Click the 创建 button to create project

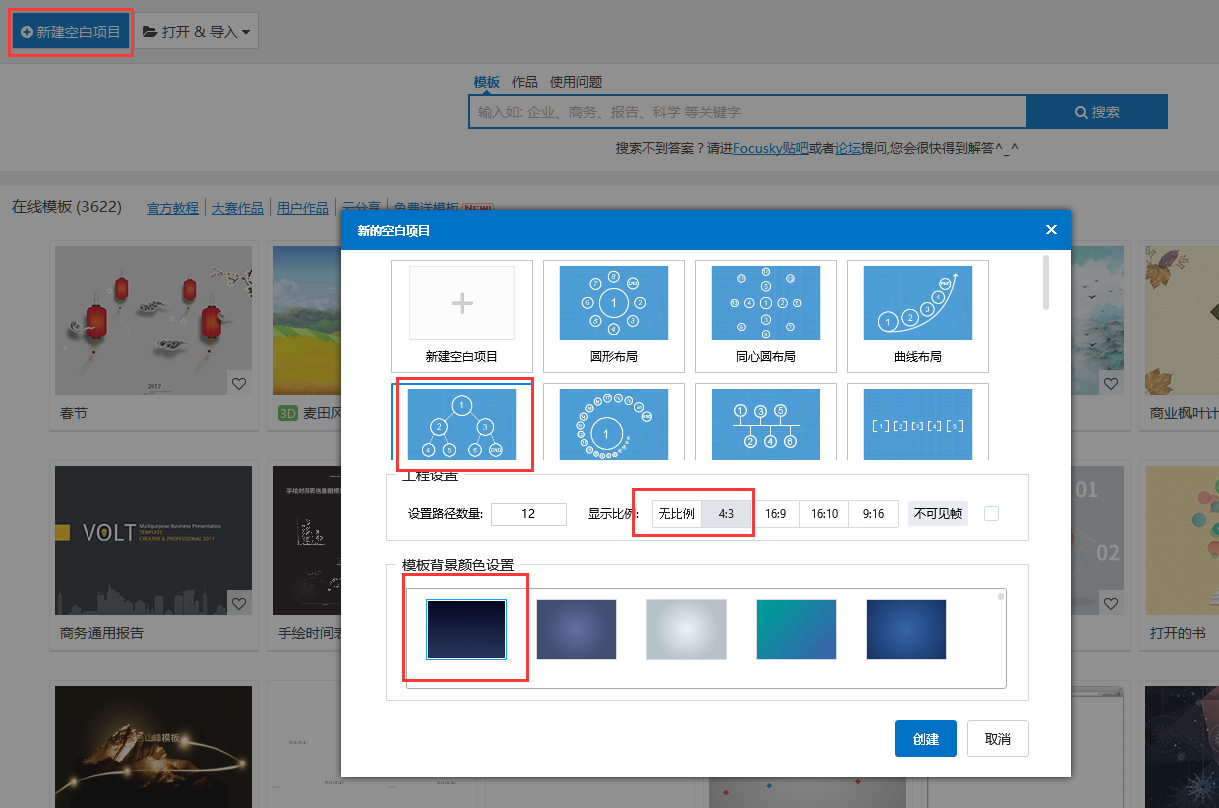pos(925,738)
